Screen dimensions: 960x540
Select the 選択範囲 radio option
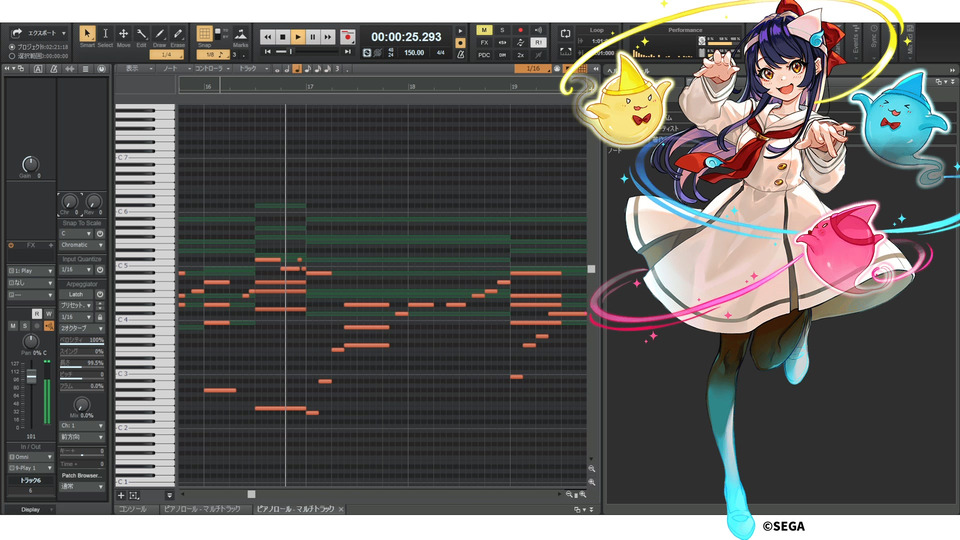click(12, 56)
